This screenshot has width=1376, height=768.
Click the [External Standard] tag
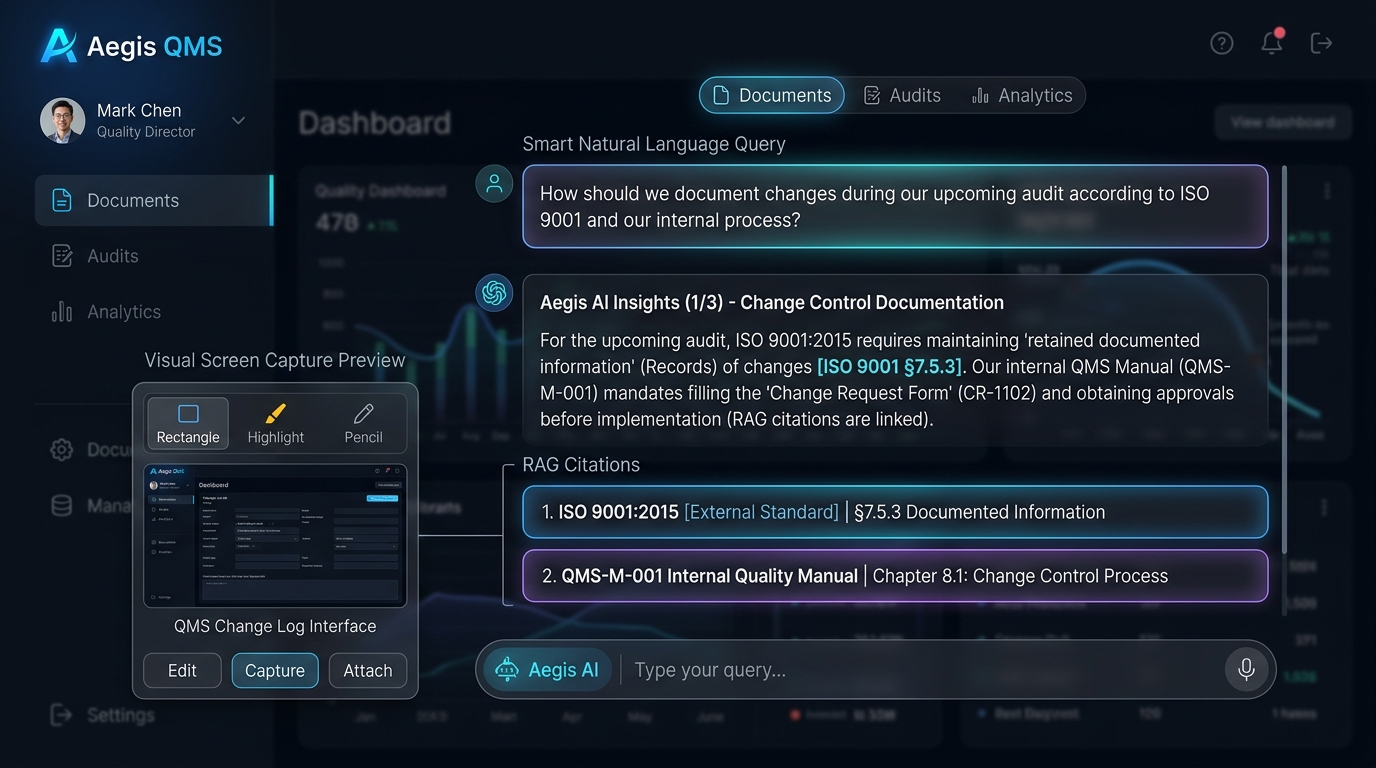click(x=761, y=512)
